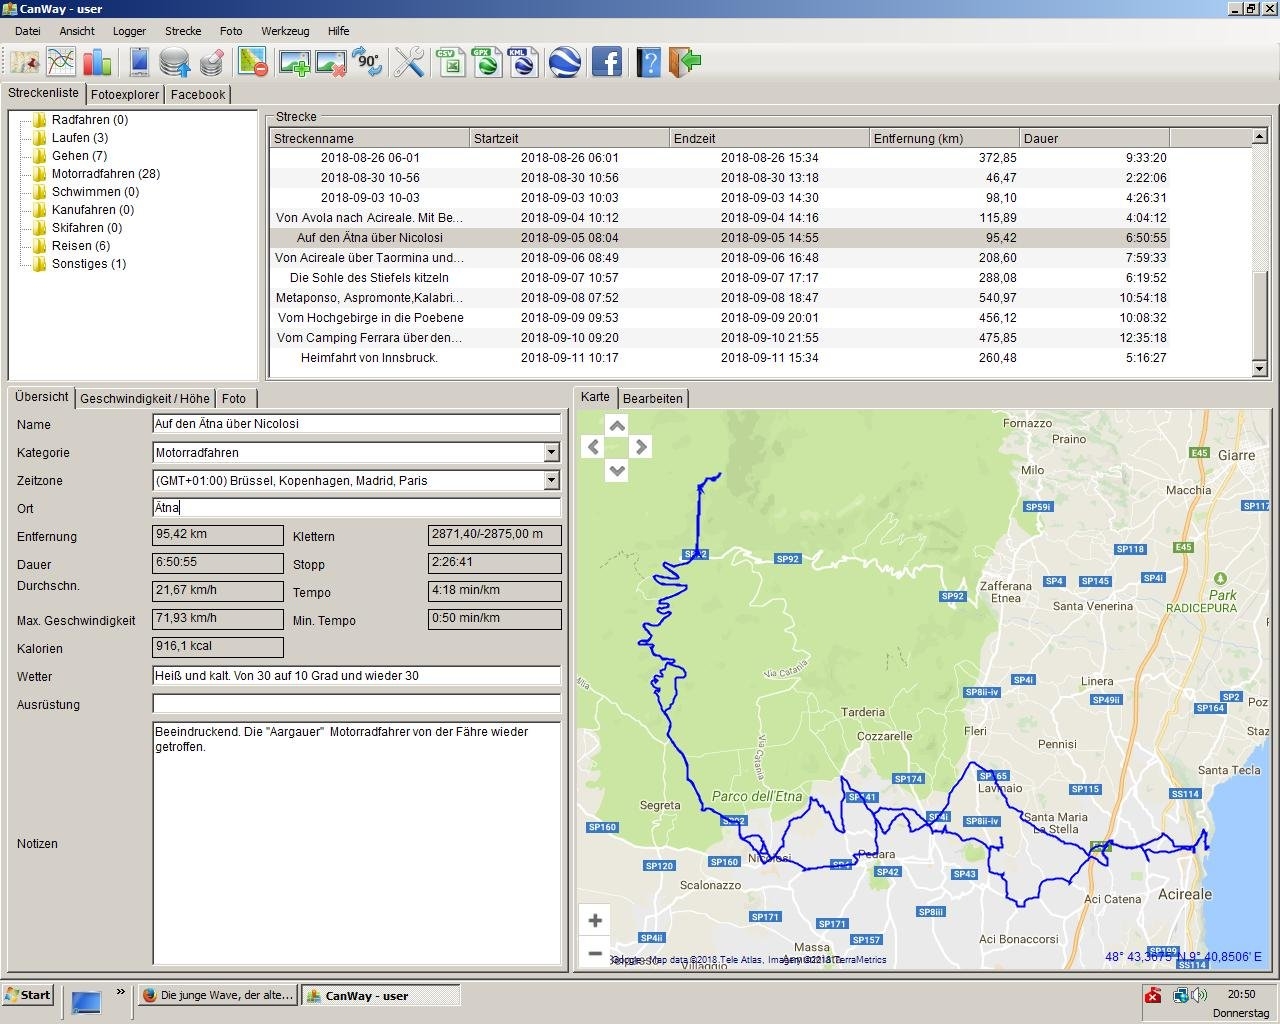Open the Strecke menu
Viewport: 1280px width, 1024px height.
coord(182,31)
